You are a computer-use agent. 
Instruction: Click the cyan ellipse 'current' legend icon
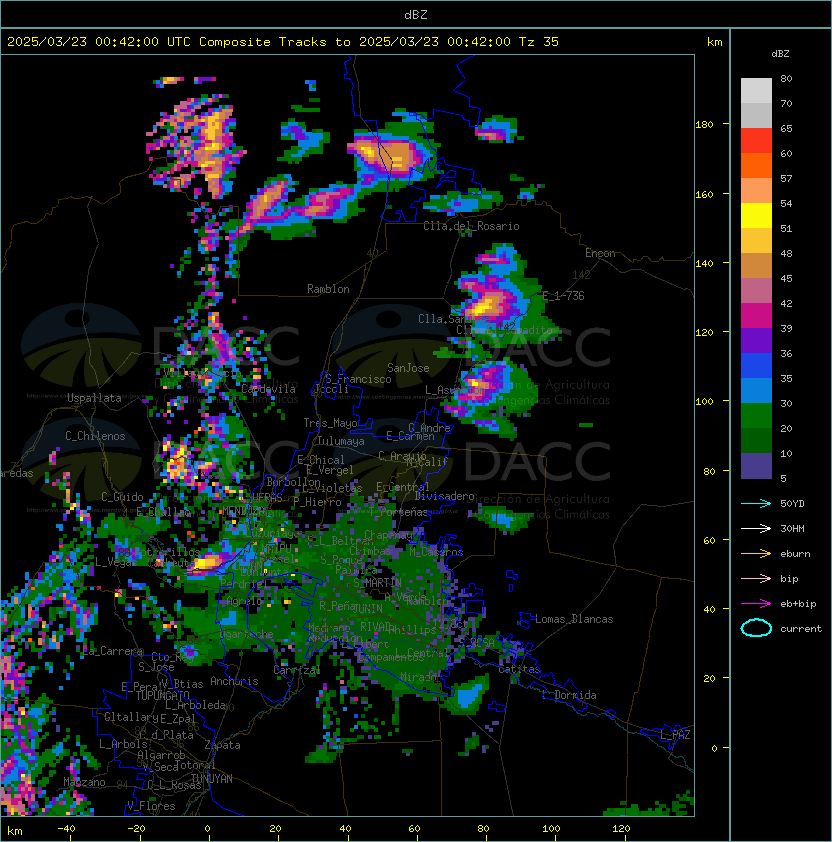(756, 628)
